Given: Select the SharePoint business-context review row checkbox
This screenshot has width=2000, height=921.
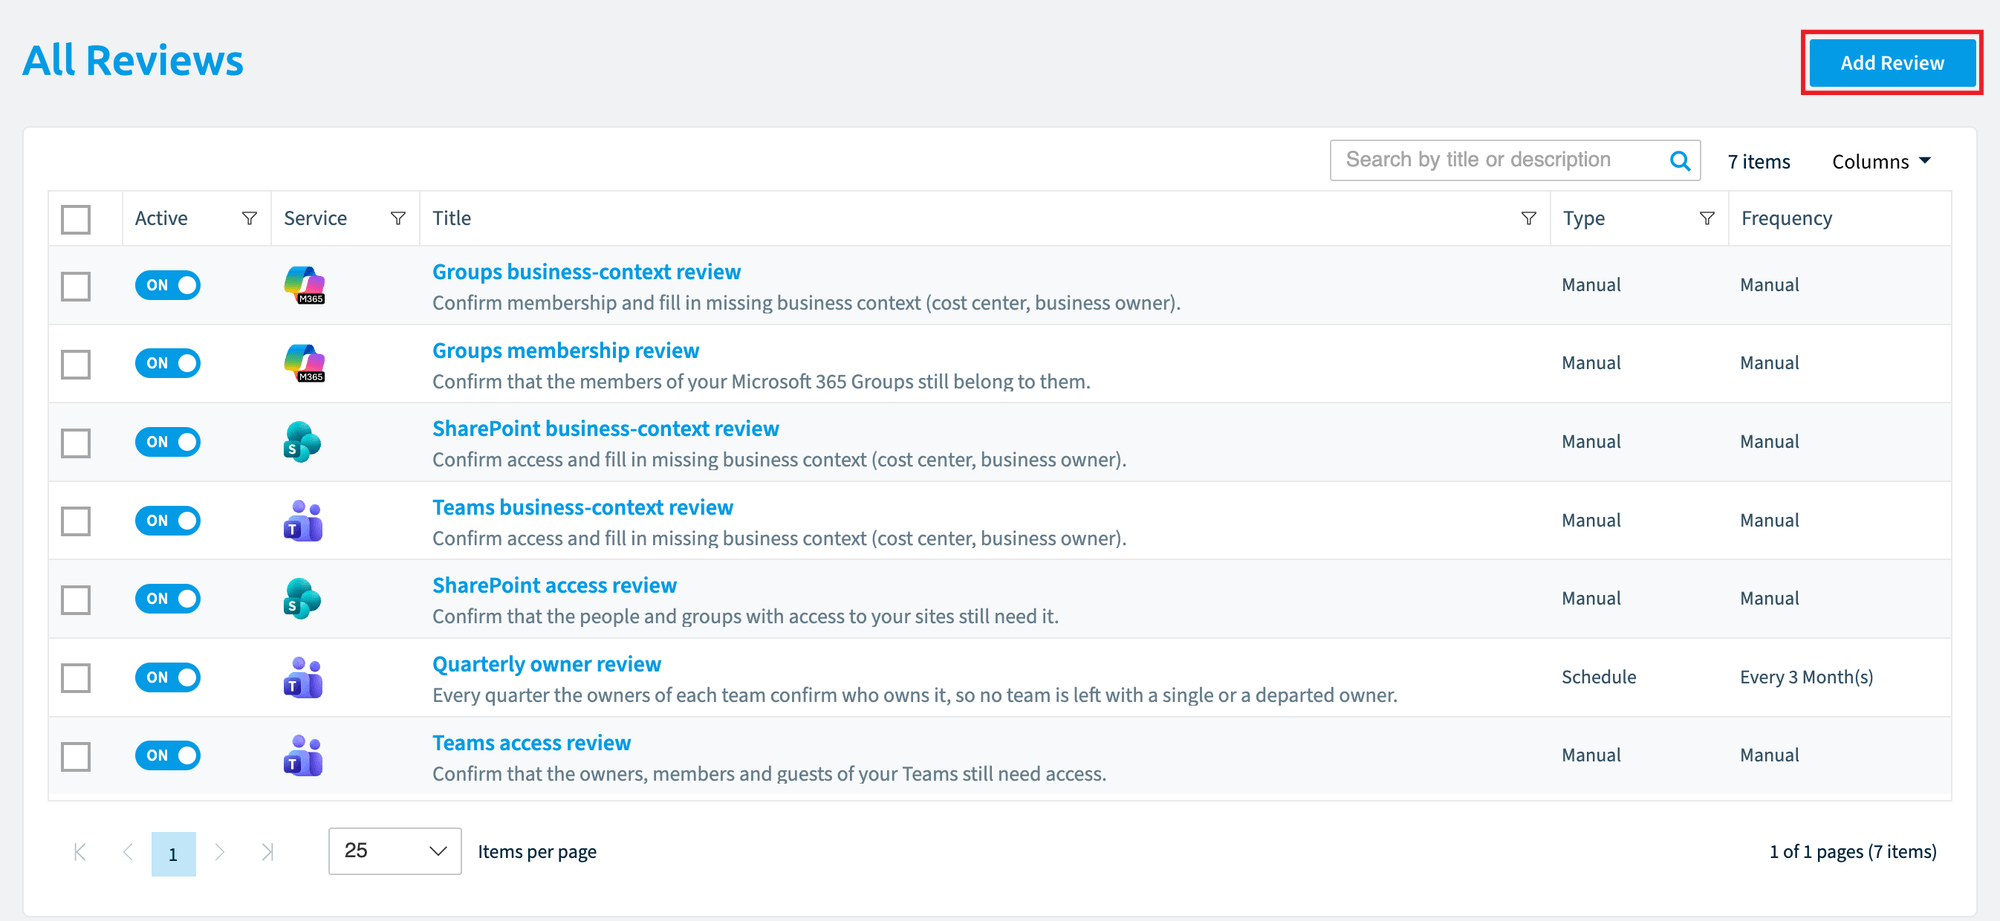Looking at the screenshot, I should point(76,443).
